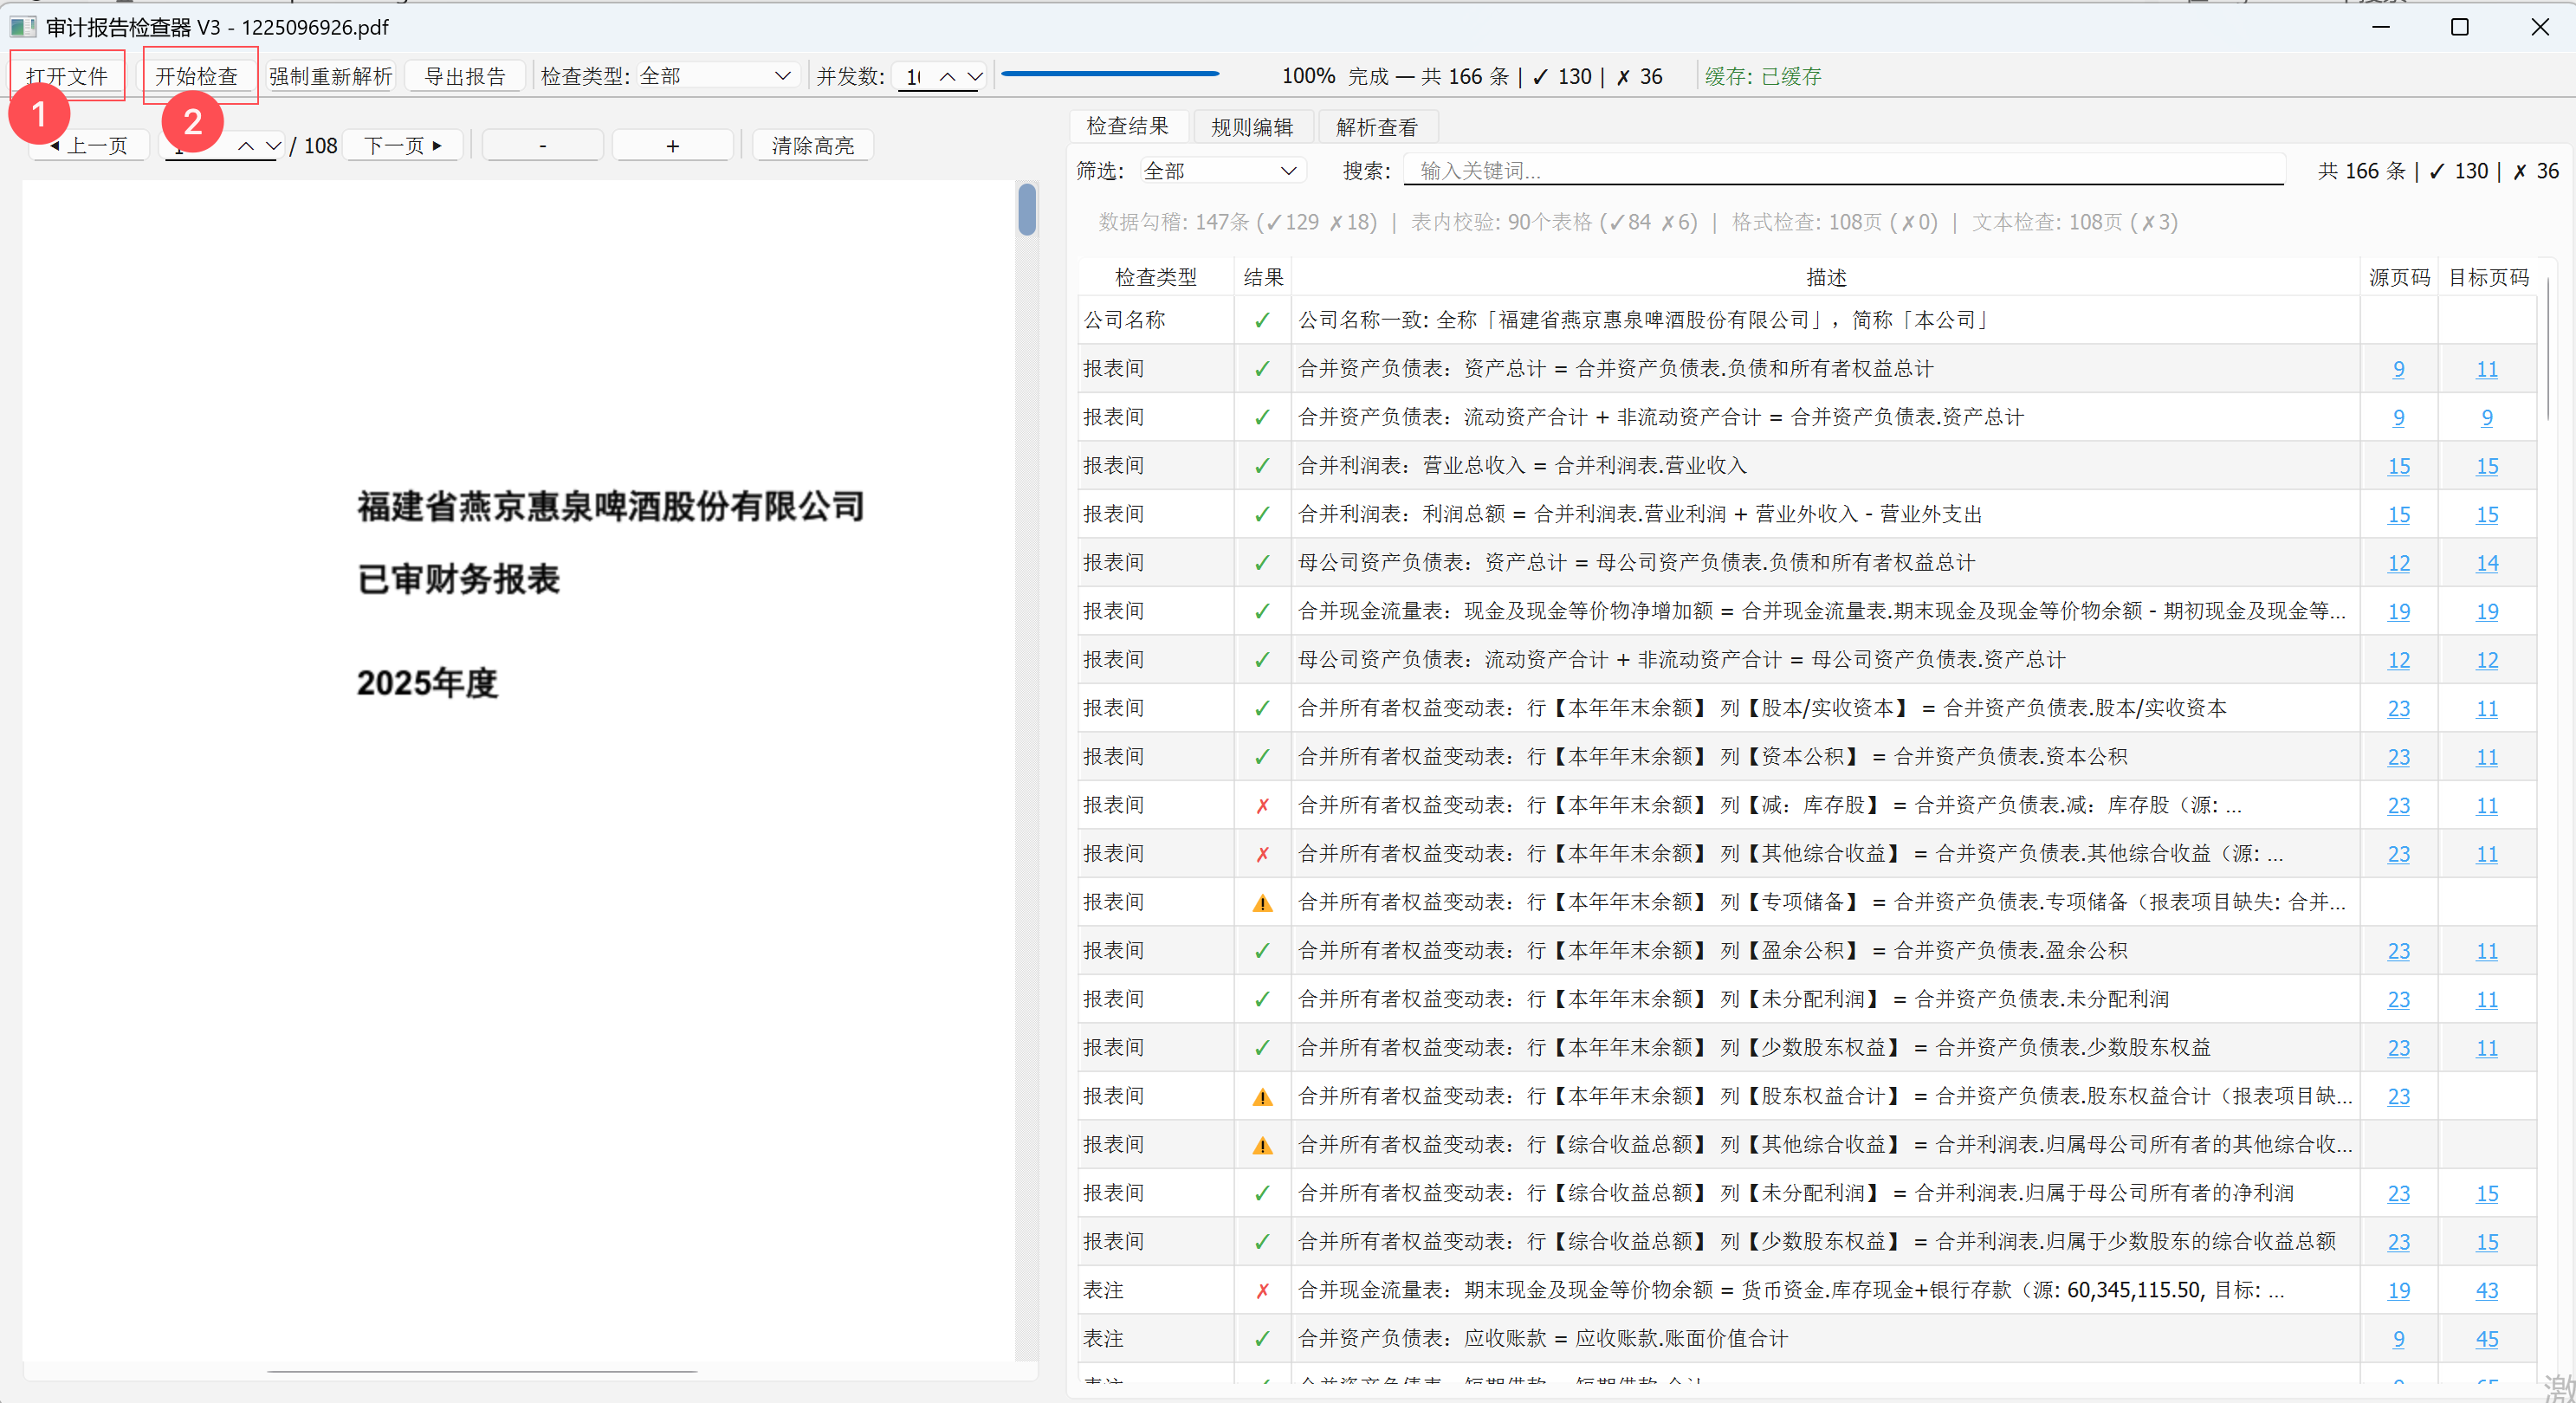Zoom out the PDF with the - button
Viewport: 2576px width, 1403px height.
coord(541,144)
